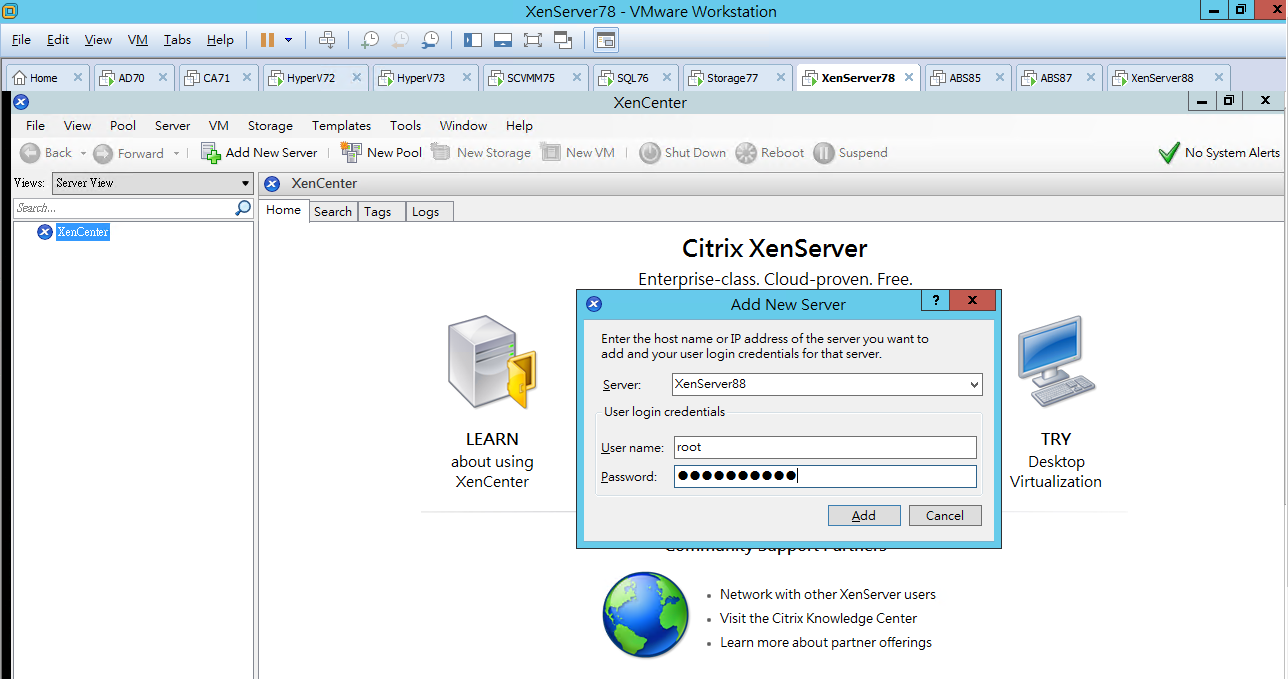Open Visit the Citrix Knowledge Center link
Viewport: 1288px width, 679px height.
[x=818, y=618]
